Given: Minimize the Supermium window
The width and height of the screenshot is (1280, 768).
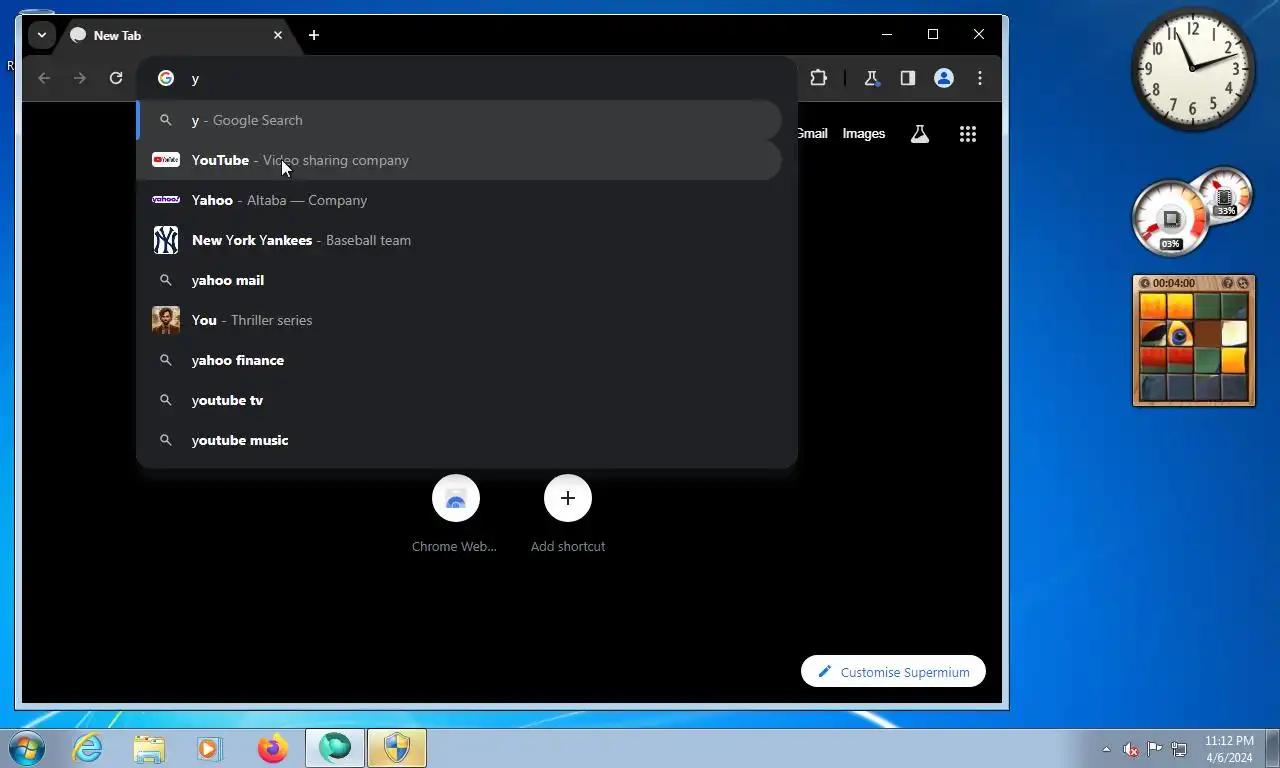Looking at the screenshot, I should 887,34.
